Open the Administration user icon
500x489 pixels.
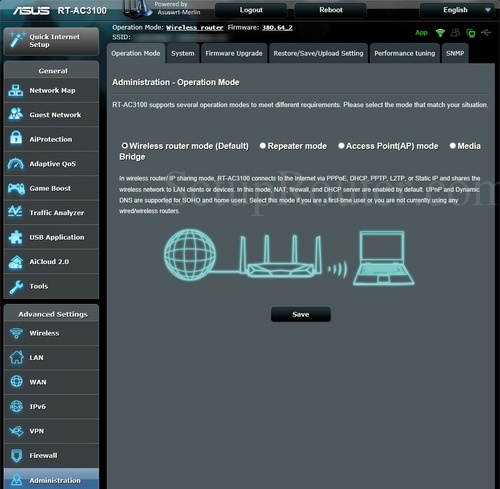coord(16,480)
